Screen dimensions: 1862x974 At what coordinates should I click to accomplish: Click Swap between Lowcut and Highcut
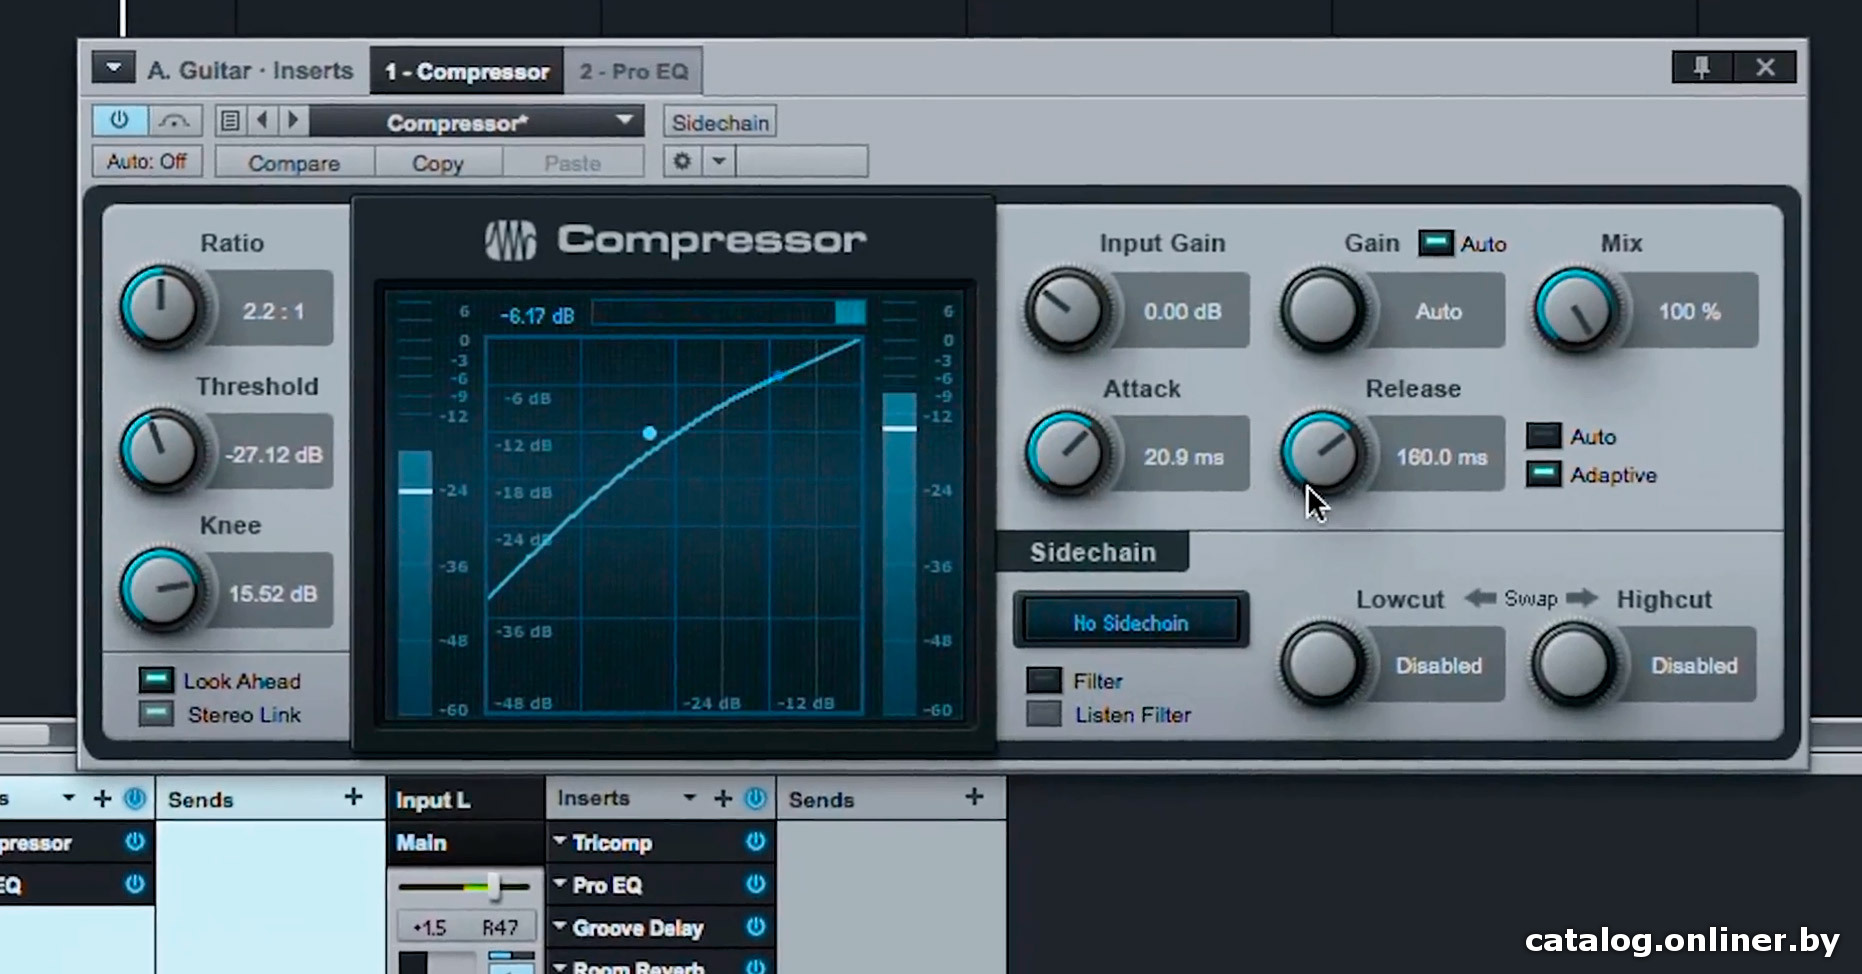[x=1531, y=598]
